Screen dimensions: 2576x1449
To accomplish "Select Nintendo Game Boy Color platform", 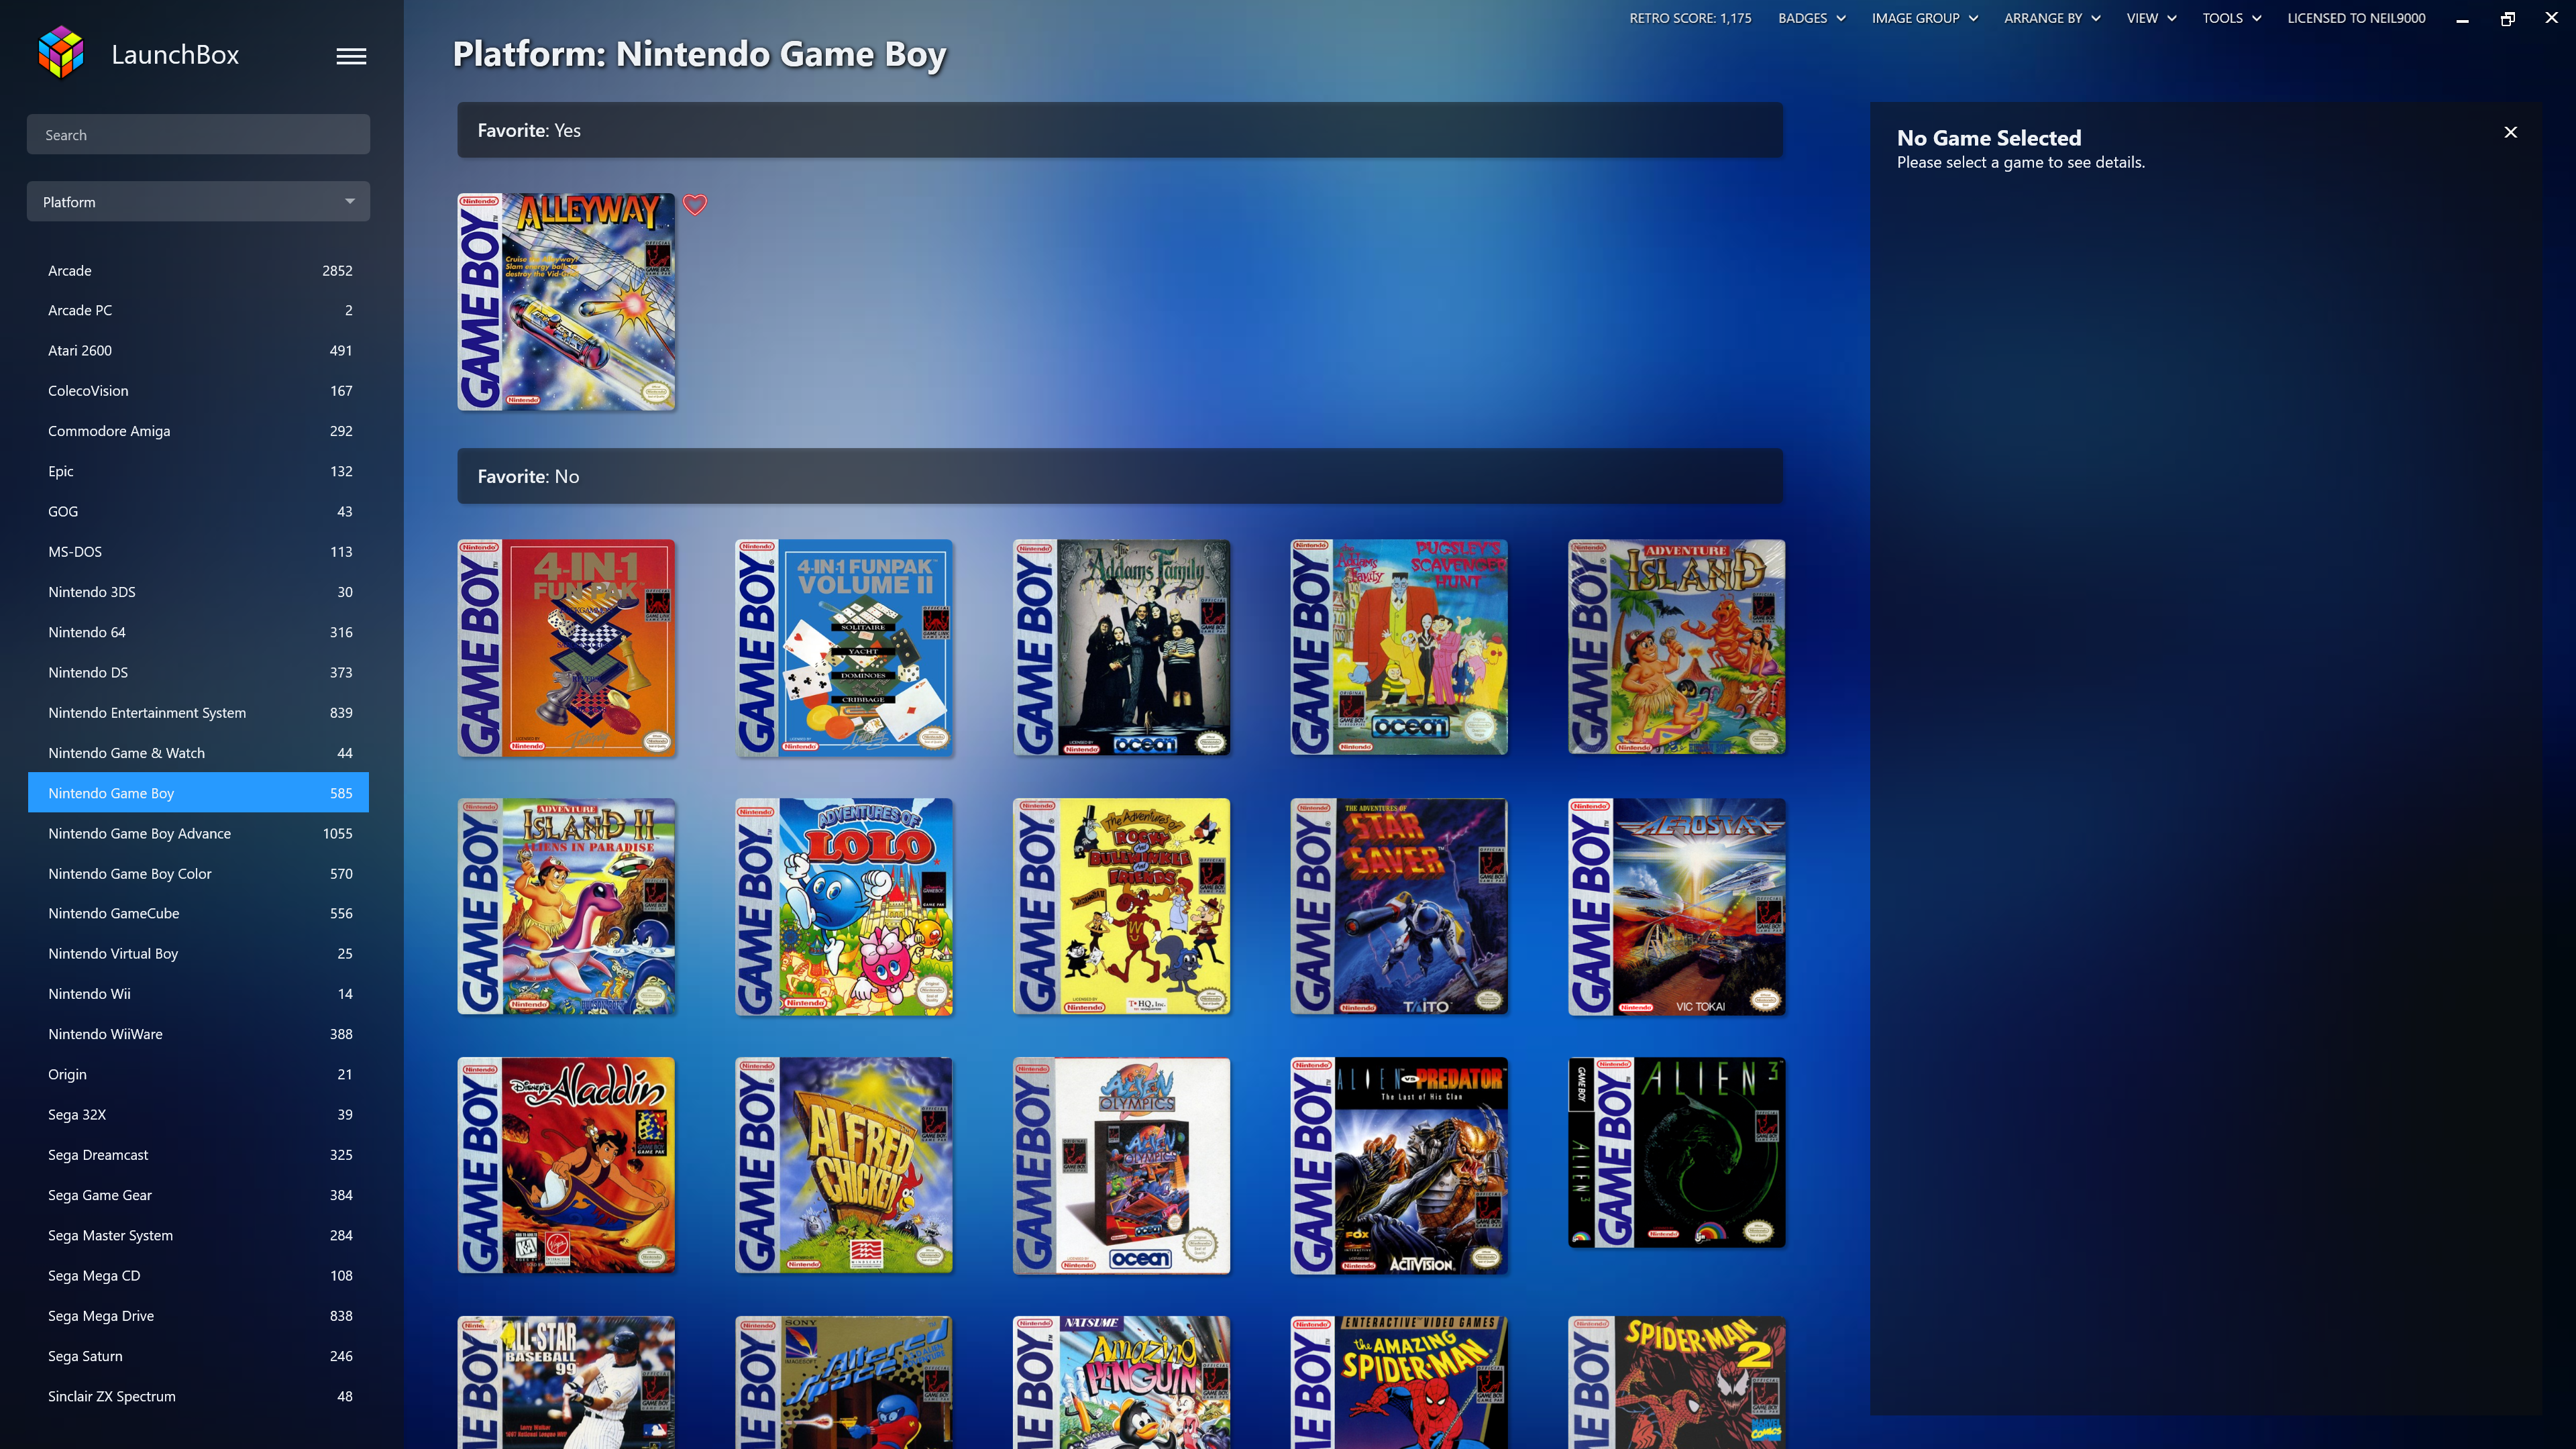I will coord(198,874).
